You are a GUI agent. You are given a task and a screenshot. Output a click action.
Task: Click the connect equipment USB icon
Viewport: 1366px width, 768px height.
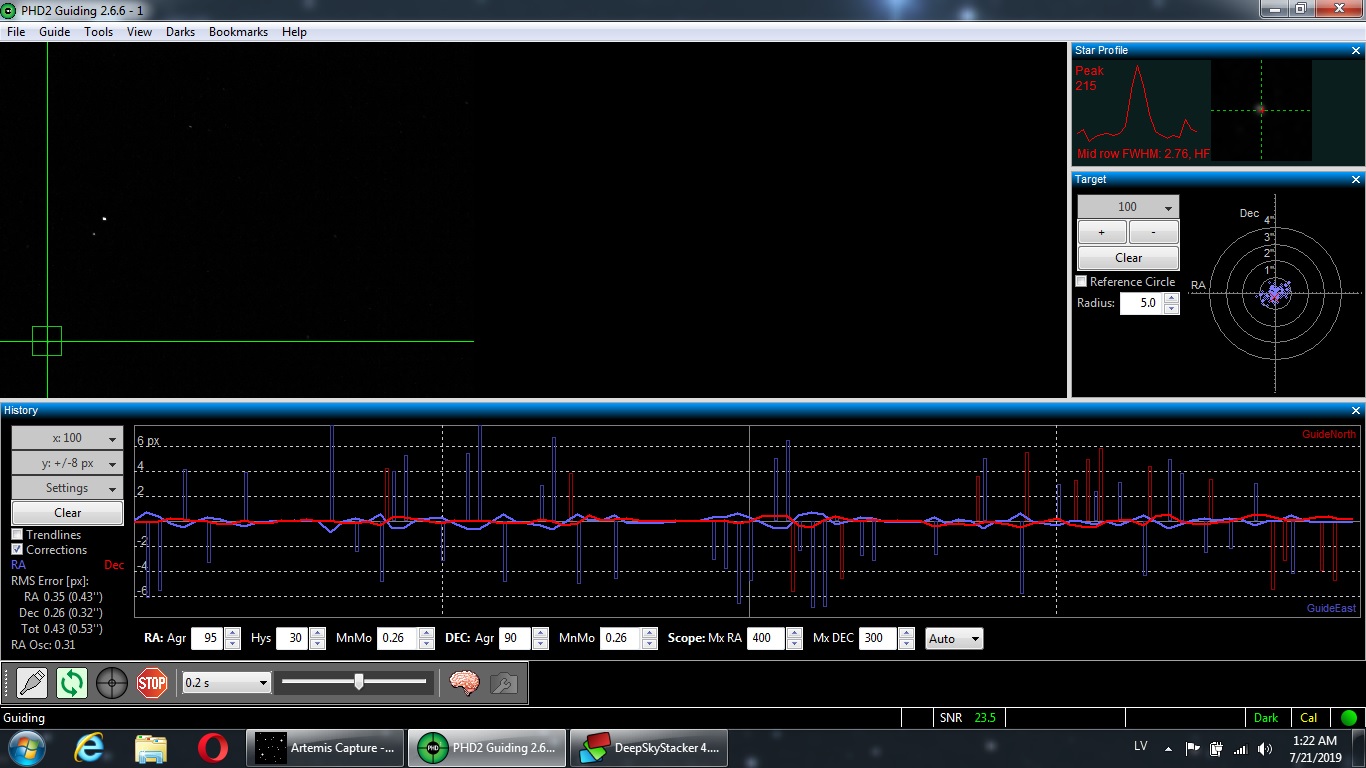coord(32,683)
